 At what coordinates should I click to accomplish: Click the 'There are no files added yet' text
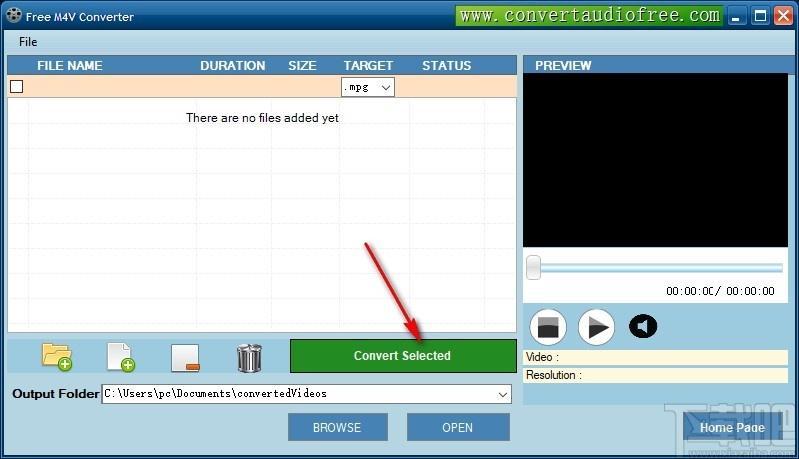[x=262, y=118]
